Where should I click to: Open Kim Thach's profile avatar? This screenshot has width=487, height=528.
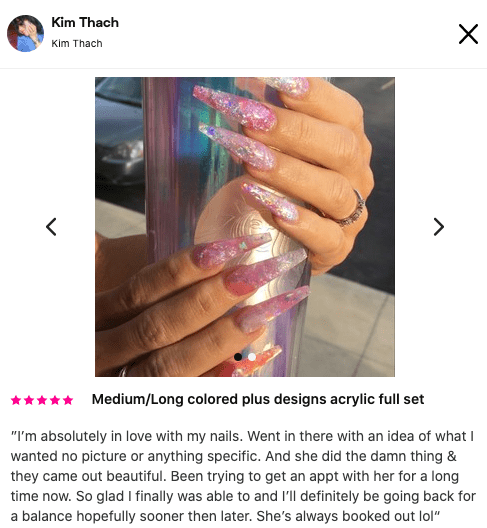[x=25, y=33]
